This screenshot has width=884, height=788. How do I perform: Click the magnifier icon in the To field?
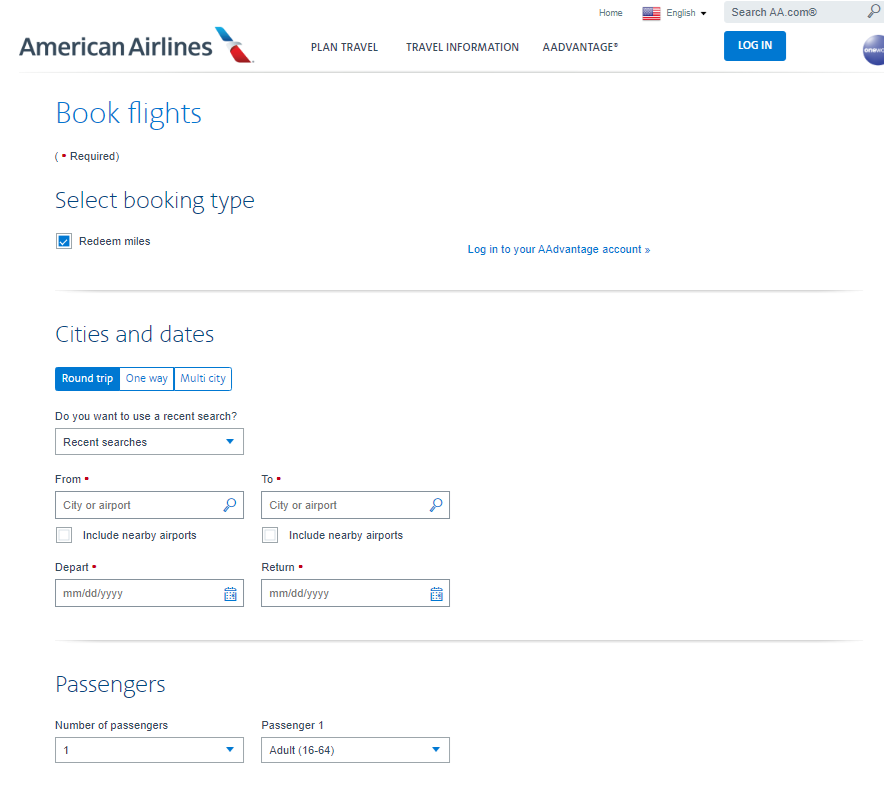point(436,505)
